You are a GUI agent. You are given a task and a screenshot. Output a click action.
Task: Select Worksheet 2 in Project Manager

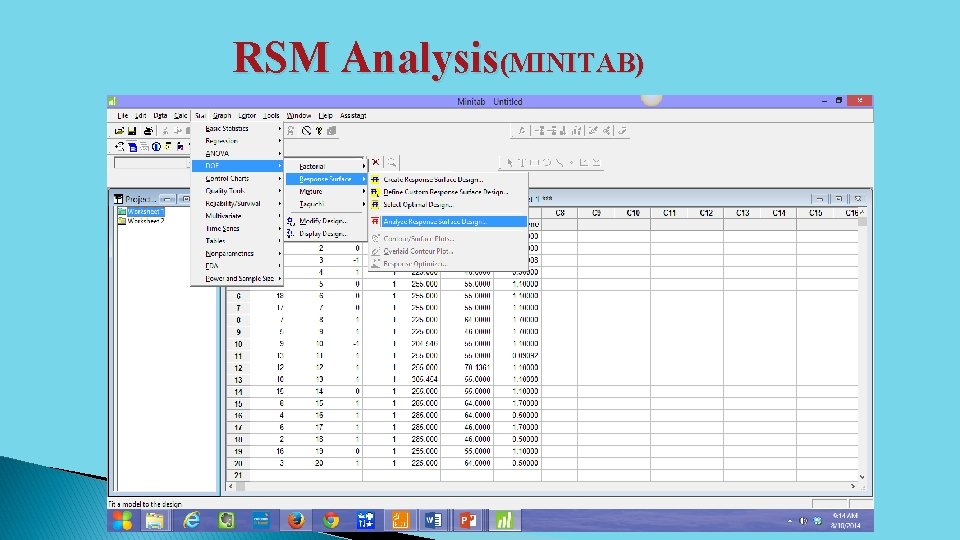(144, 220)
